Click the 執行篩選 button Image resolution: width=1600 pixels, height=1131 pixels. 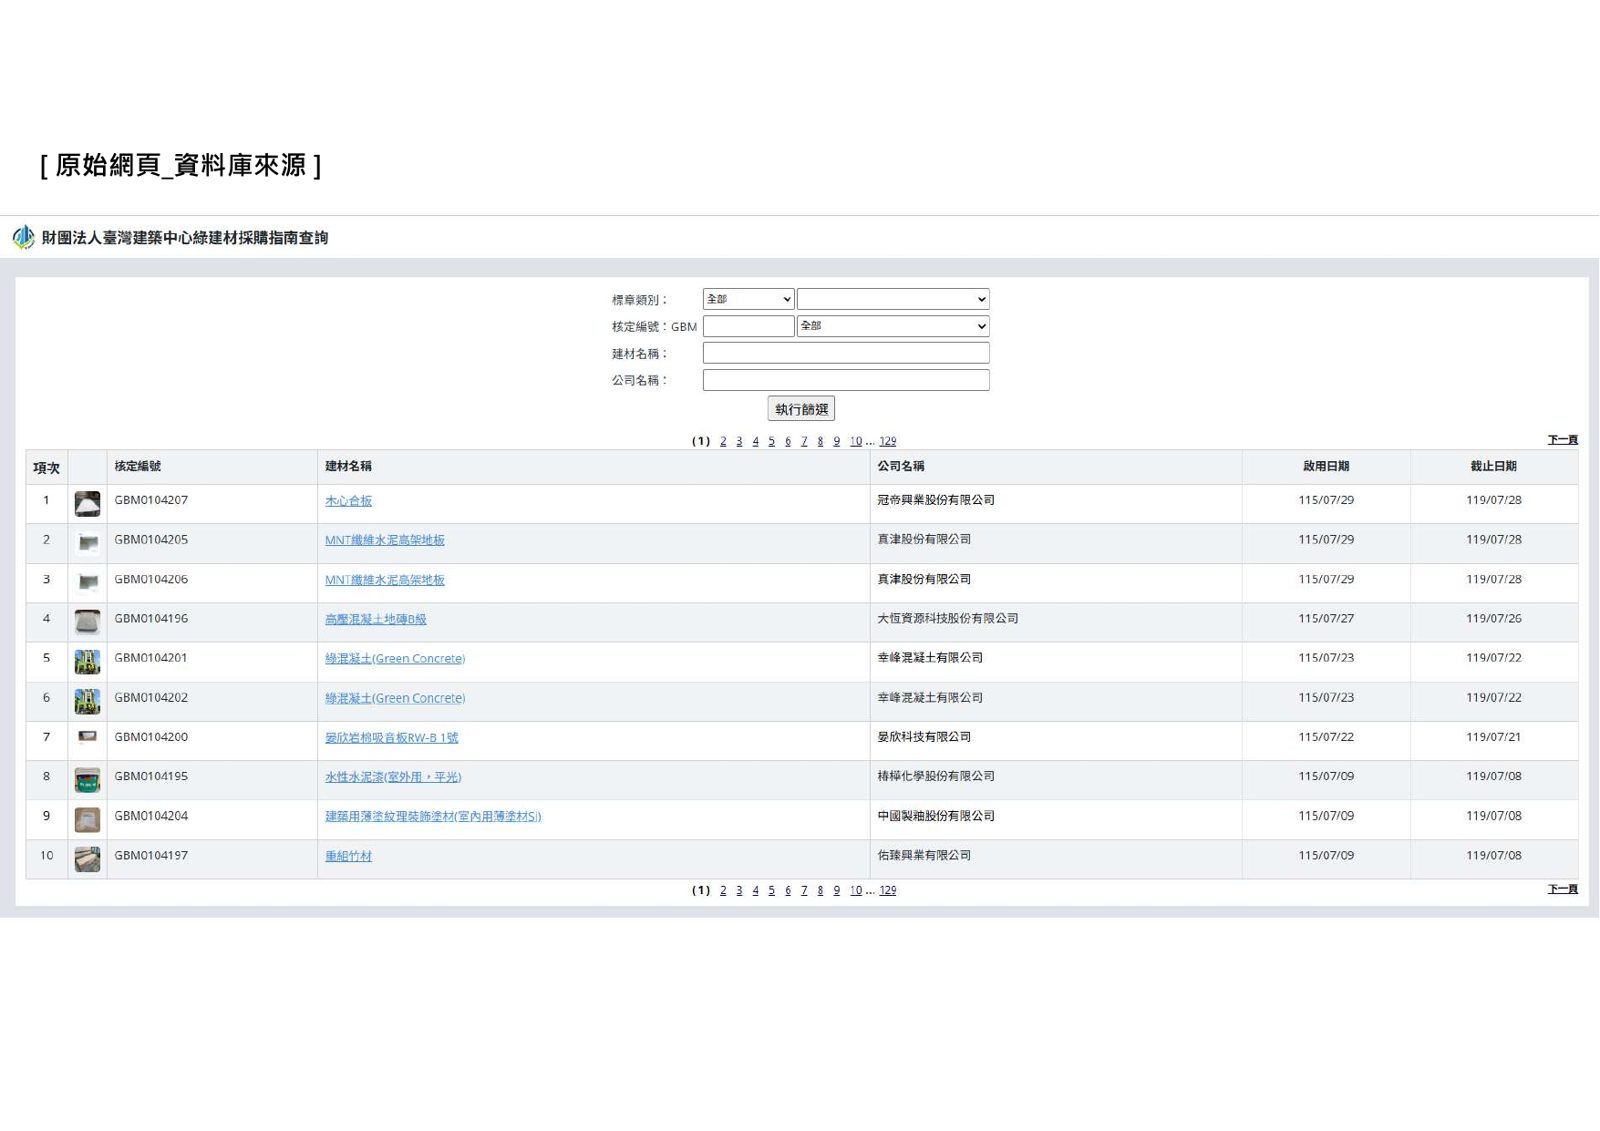pyautogui.click(x=801, y=409)
